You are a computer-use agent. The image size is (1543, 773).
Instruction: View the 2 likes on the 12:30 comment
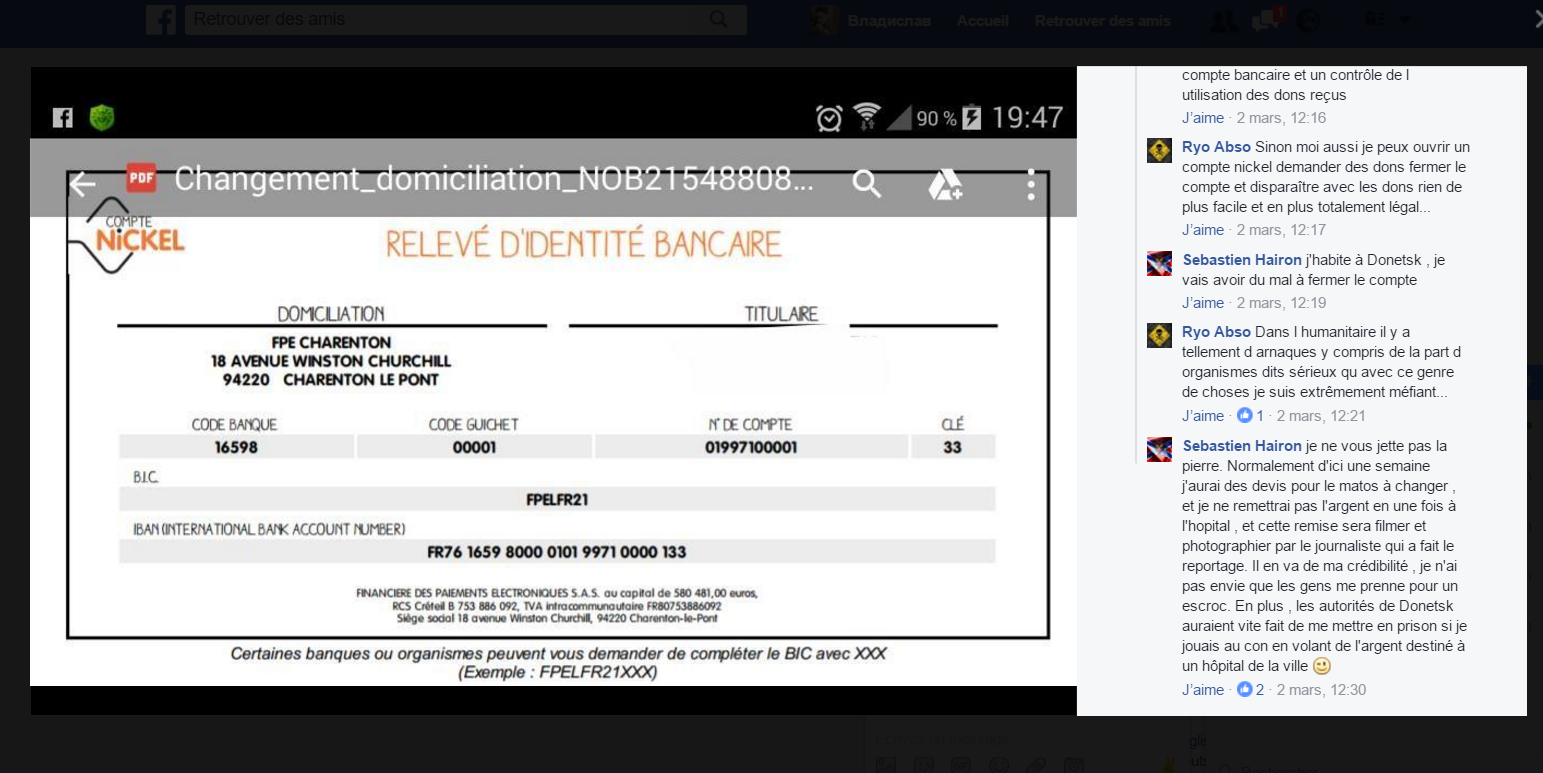[1251, 690]
